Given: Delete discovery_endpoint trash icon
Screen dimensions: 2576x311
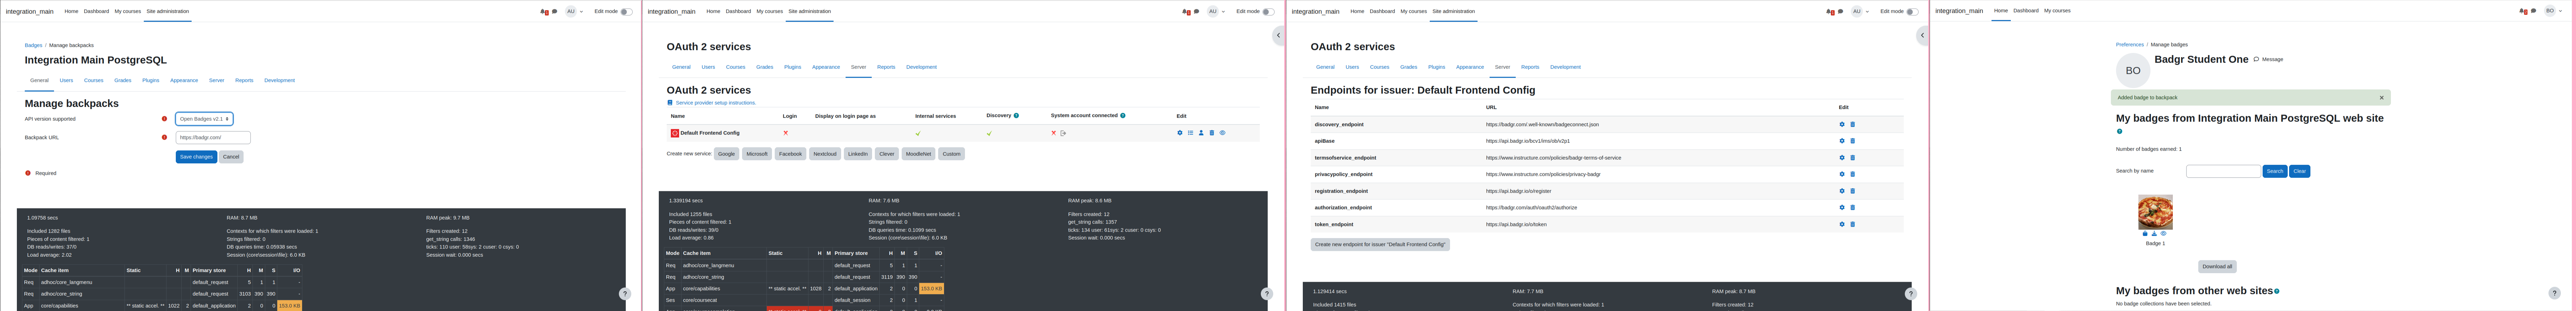Looking at the screenshot, I should [1852, 125].
